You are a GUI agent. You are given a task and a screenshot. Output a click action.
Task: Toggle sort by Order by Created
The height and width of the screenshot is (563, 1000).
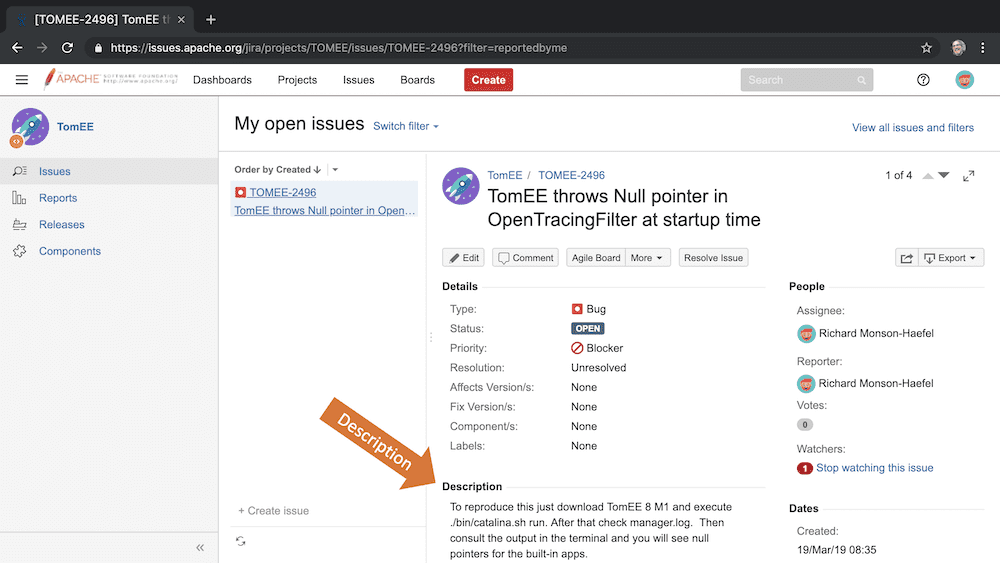[277, 170]
